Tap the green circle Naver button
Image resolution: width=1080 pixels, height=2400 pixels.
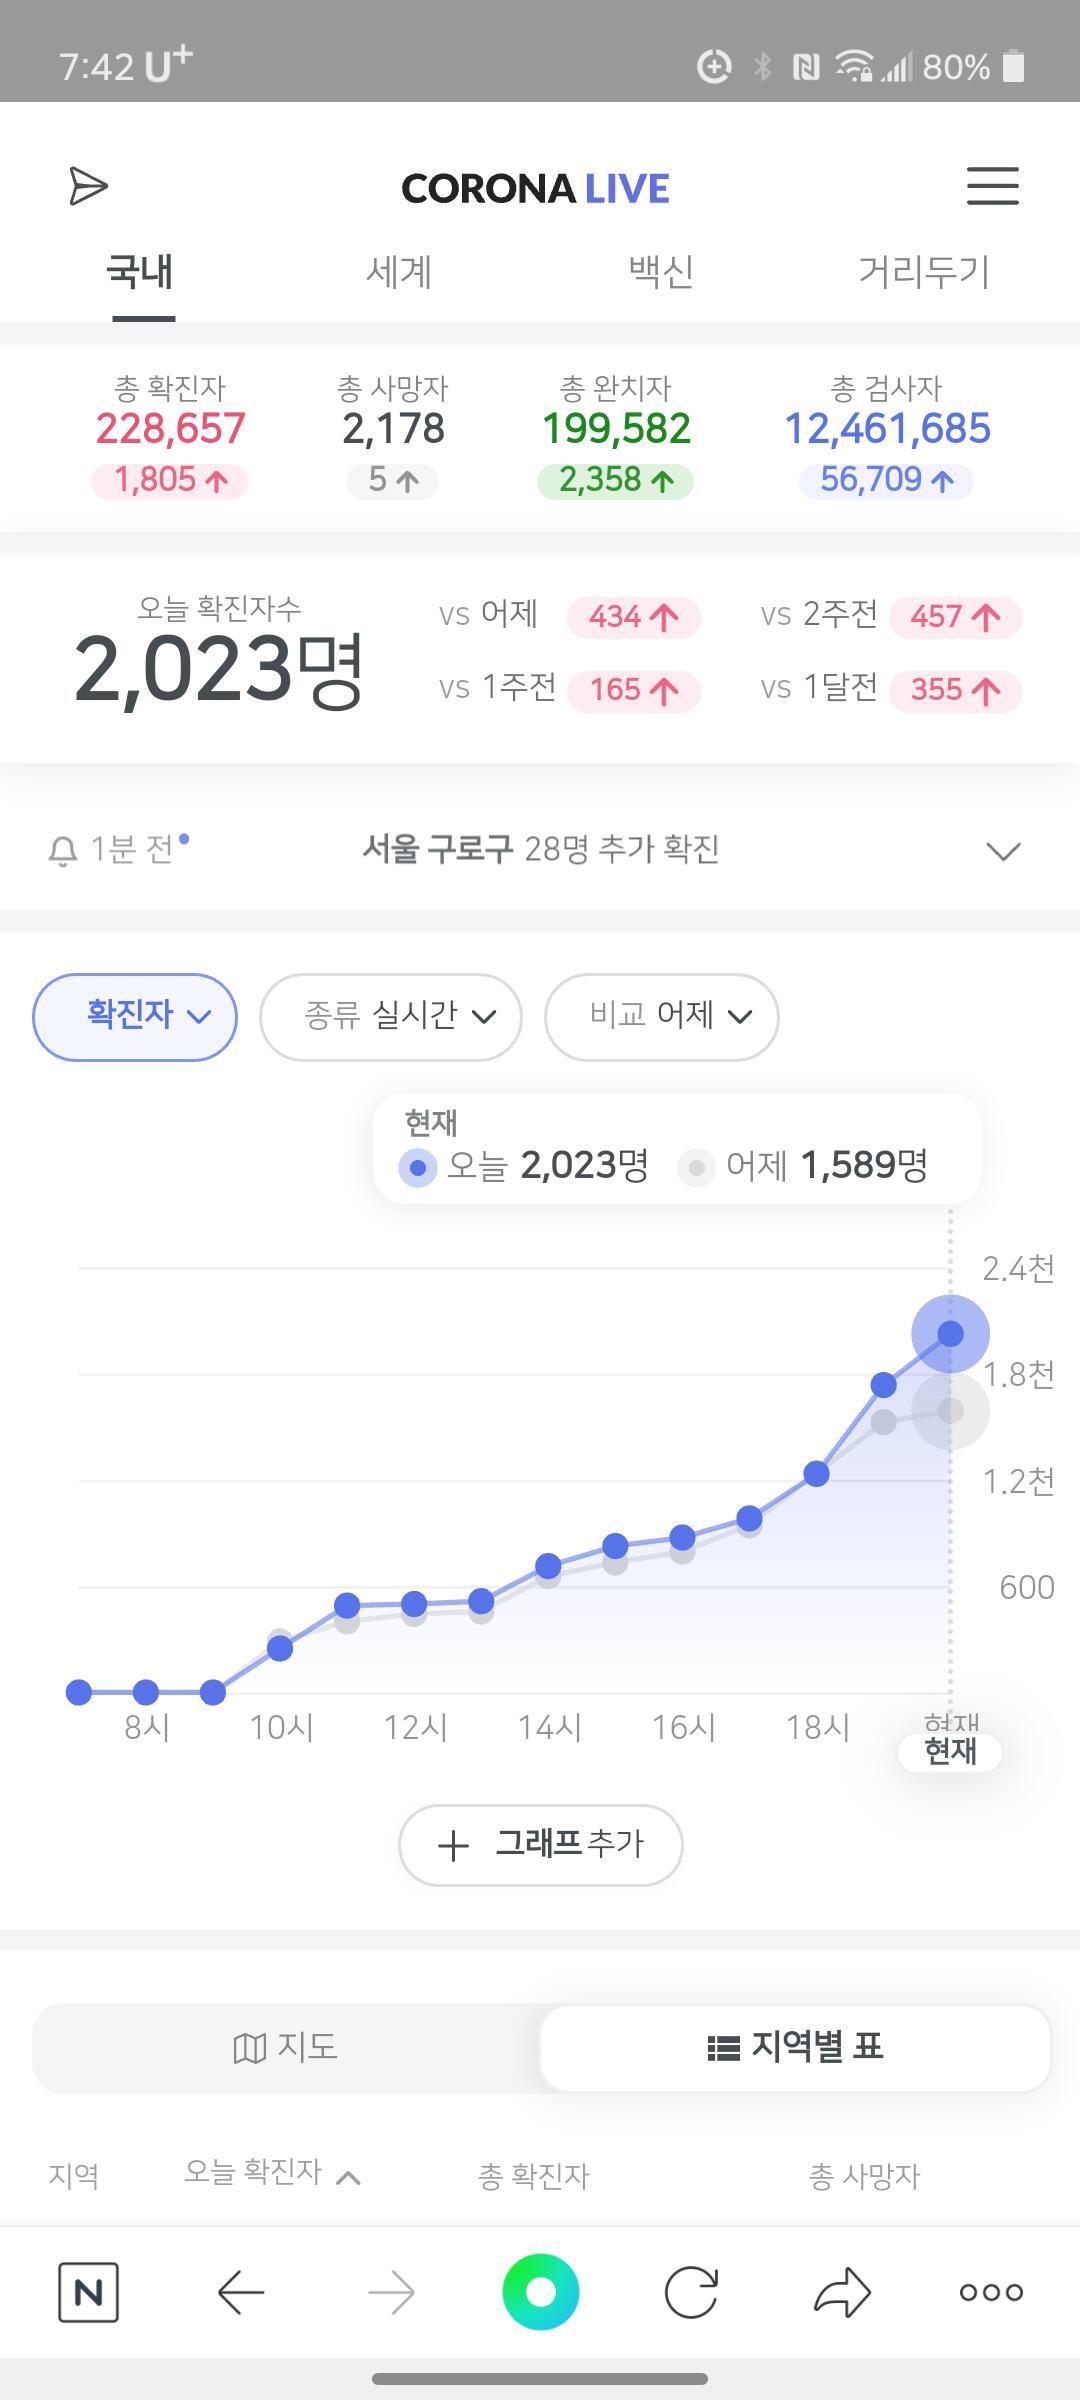(540, 2291)
